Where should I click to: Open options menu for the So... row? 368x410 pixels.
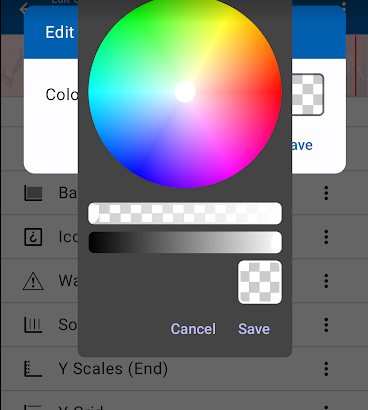[x=326, y=325]
